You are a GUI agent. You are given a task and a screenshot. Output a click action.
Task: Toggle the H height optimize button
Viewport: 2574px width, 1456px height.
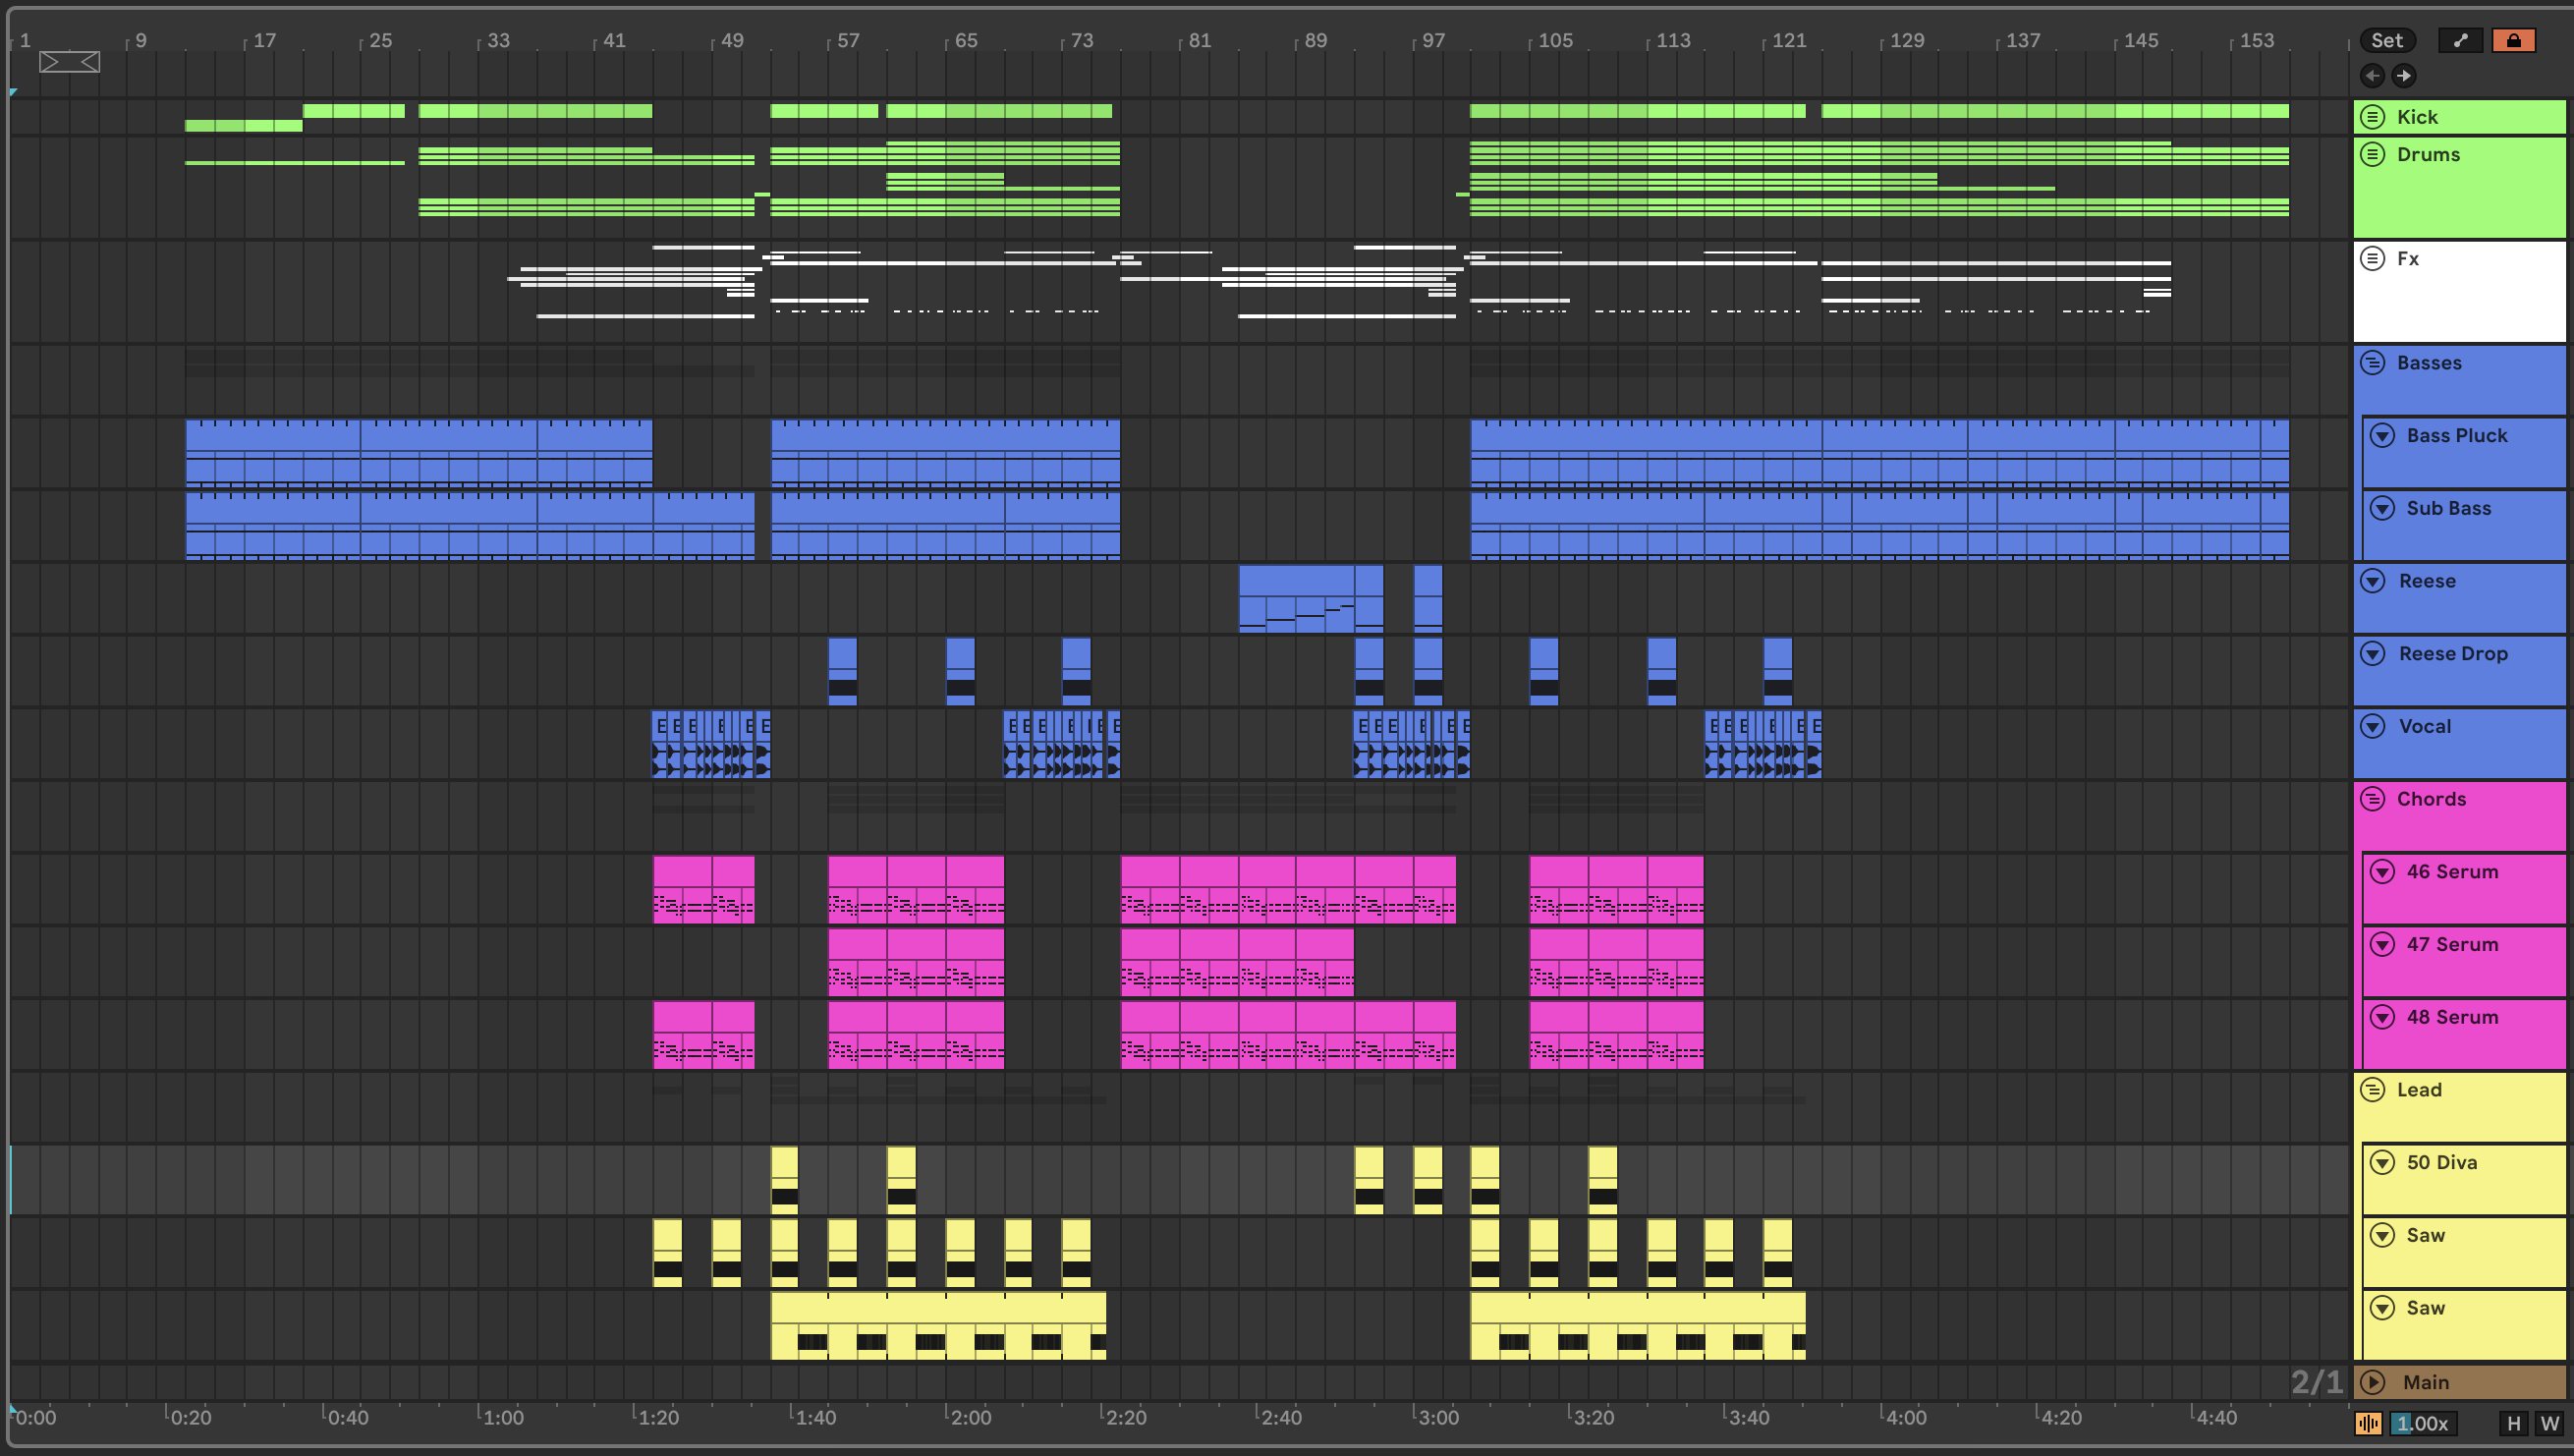(x=2513, y=1423)
